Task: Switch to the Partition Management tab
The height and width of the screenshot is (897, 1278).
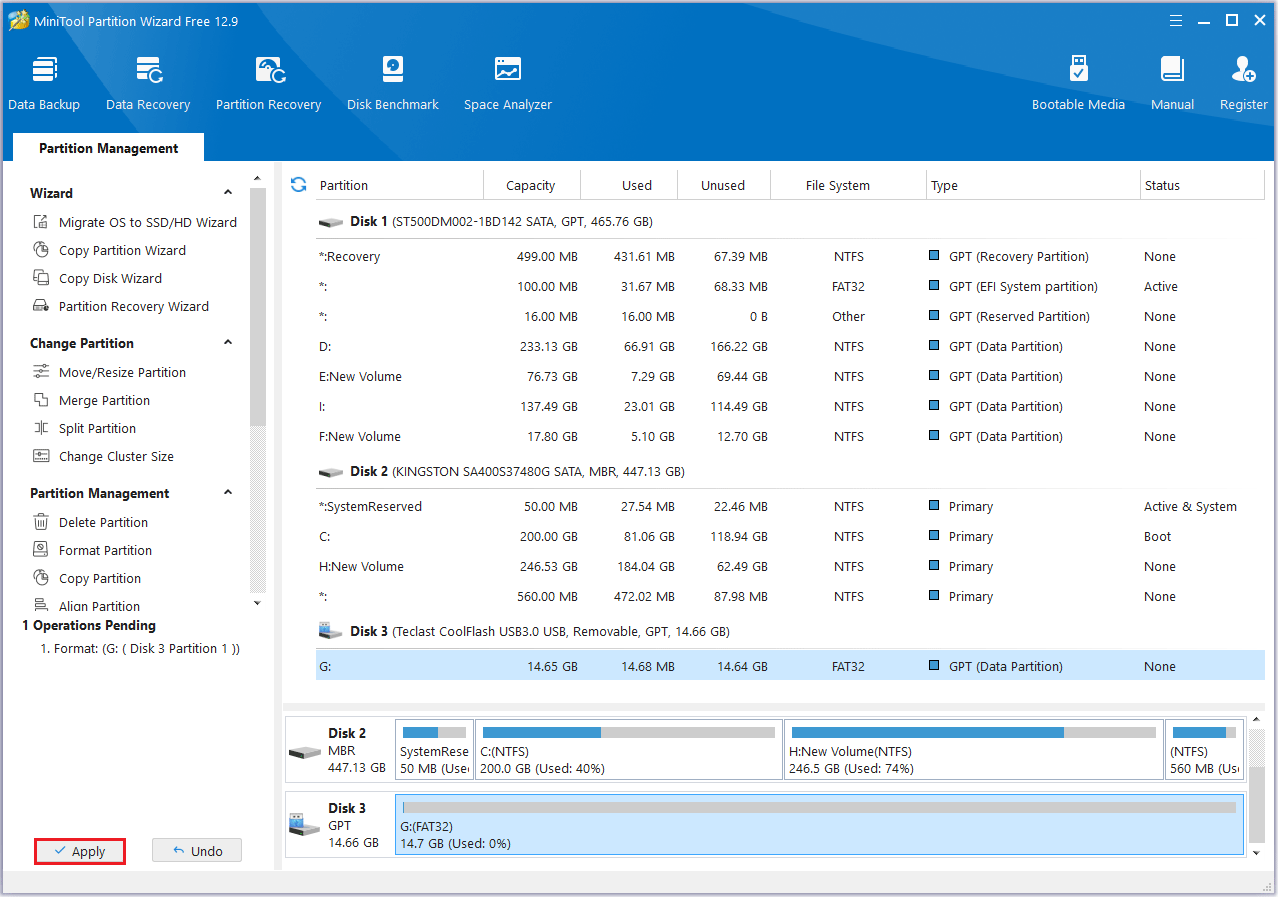Action: click(109, 148)
